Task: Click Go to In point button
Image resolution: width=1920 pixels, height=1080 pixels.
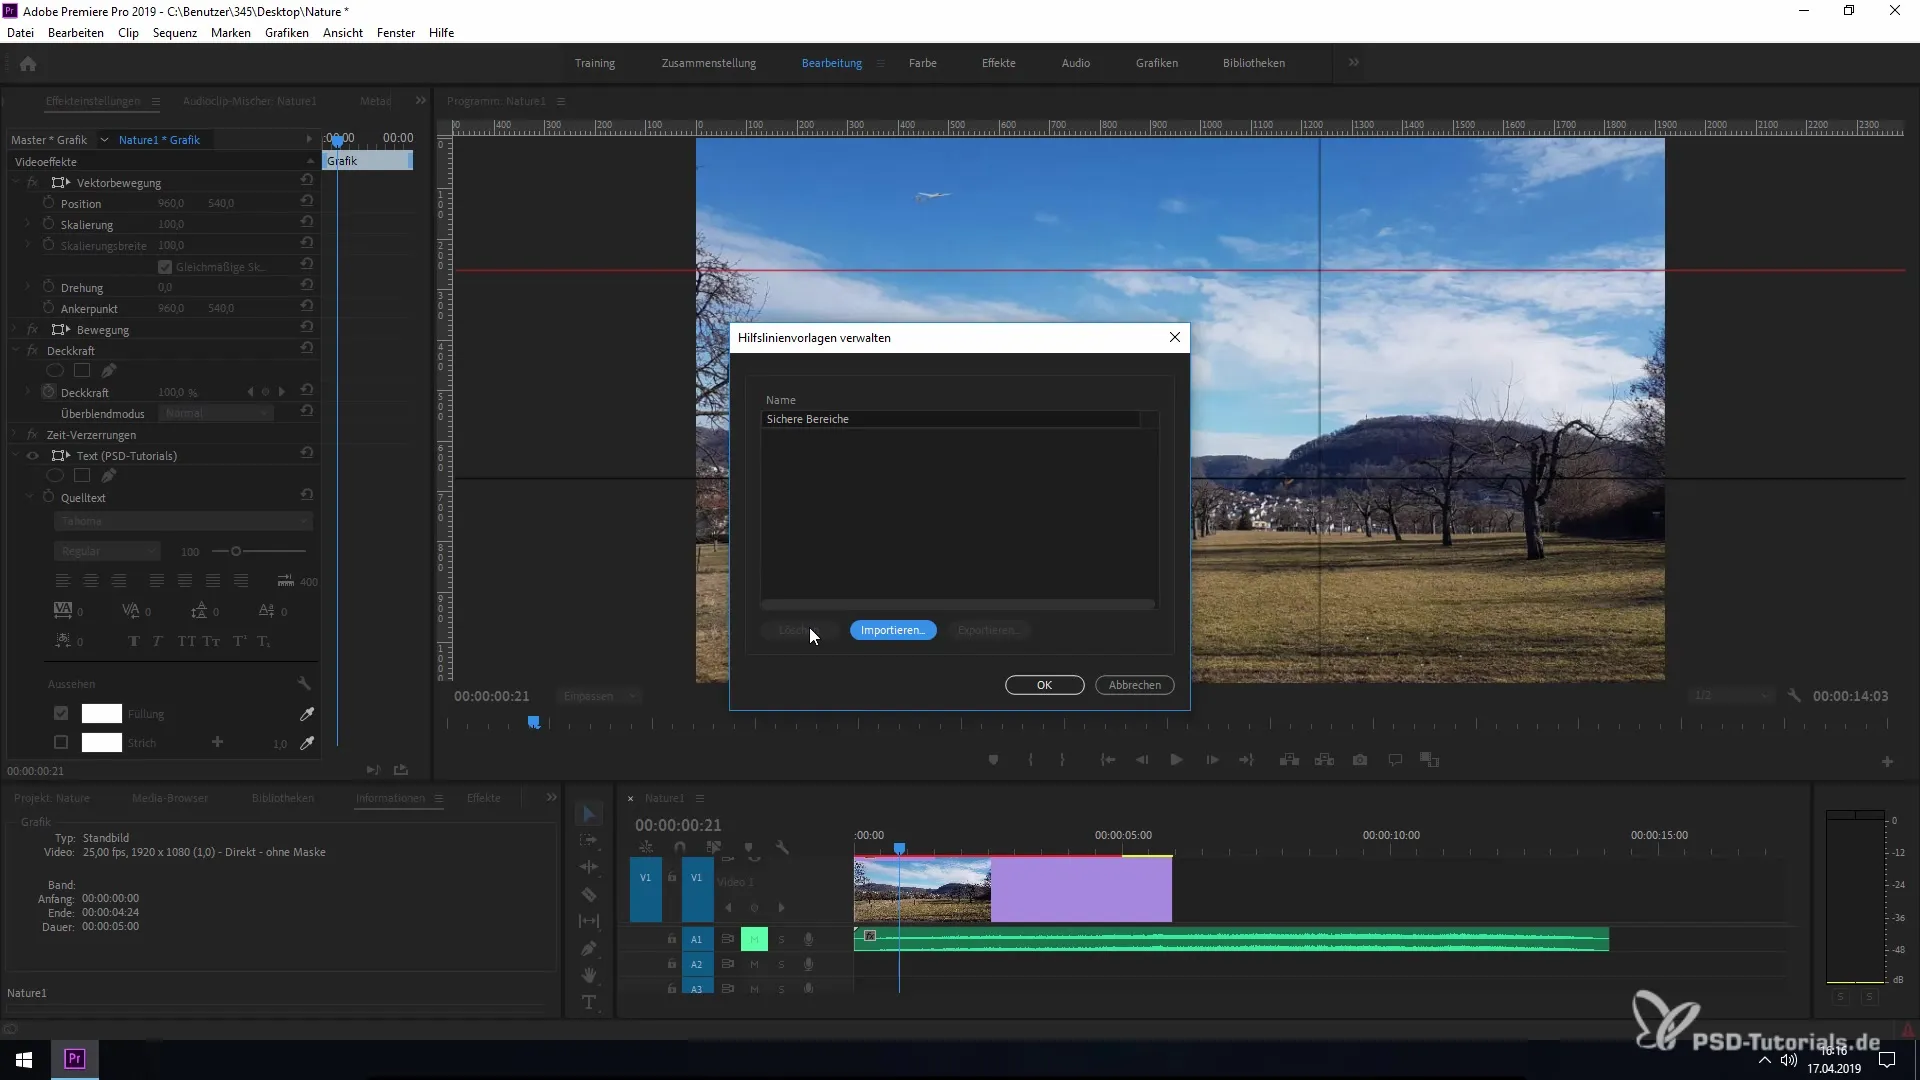Action: [x=1108, y=760]
